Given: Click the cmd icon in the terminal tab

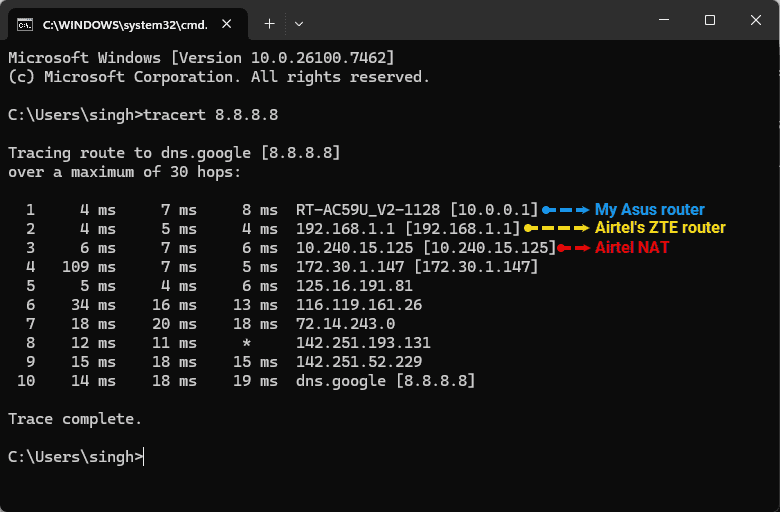Looking at the screenshot, I should pos(26,22).
